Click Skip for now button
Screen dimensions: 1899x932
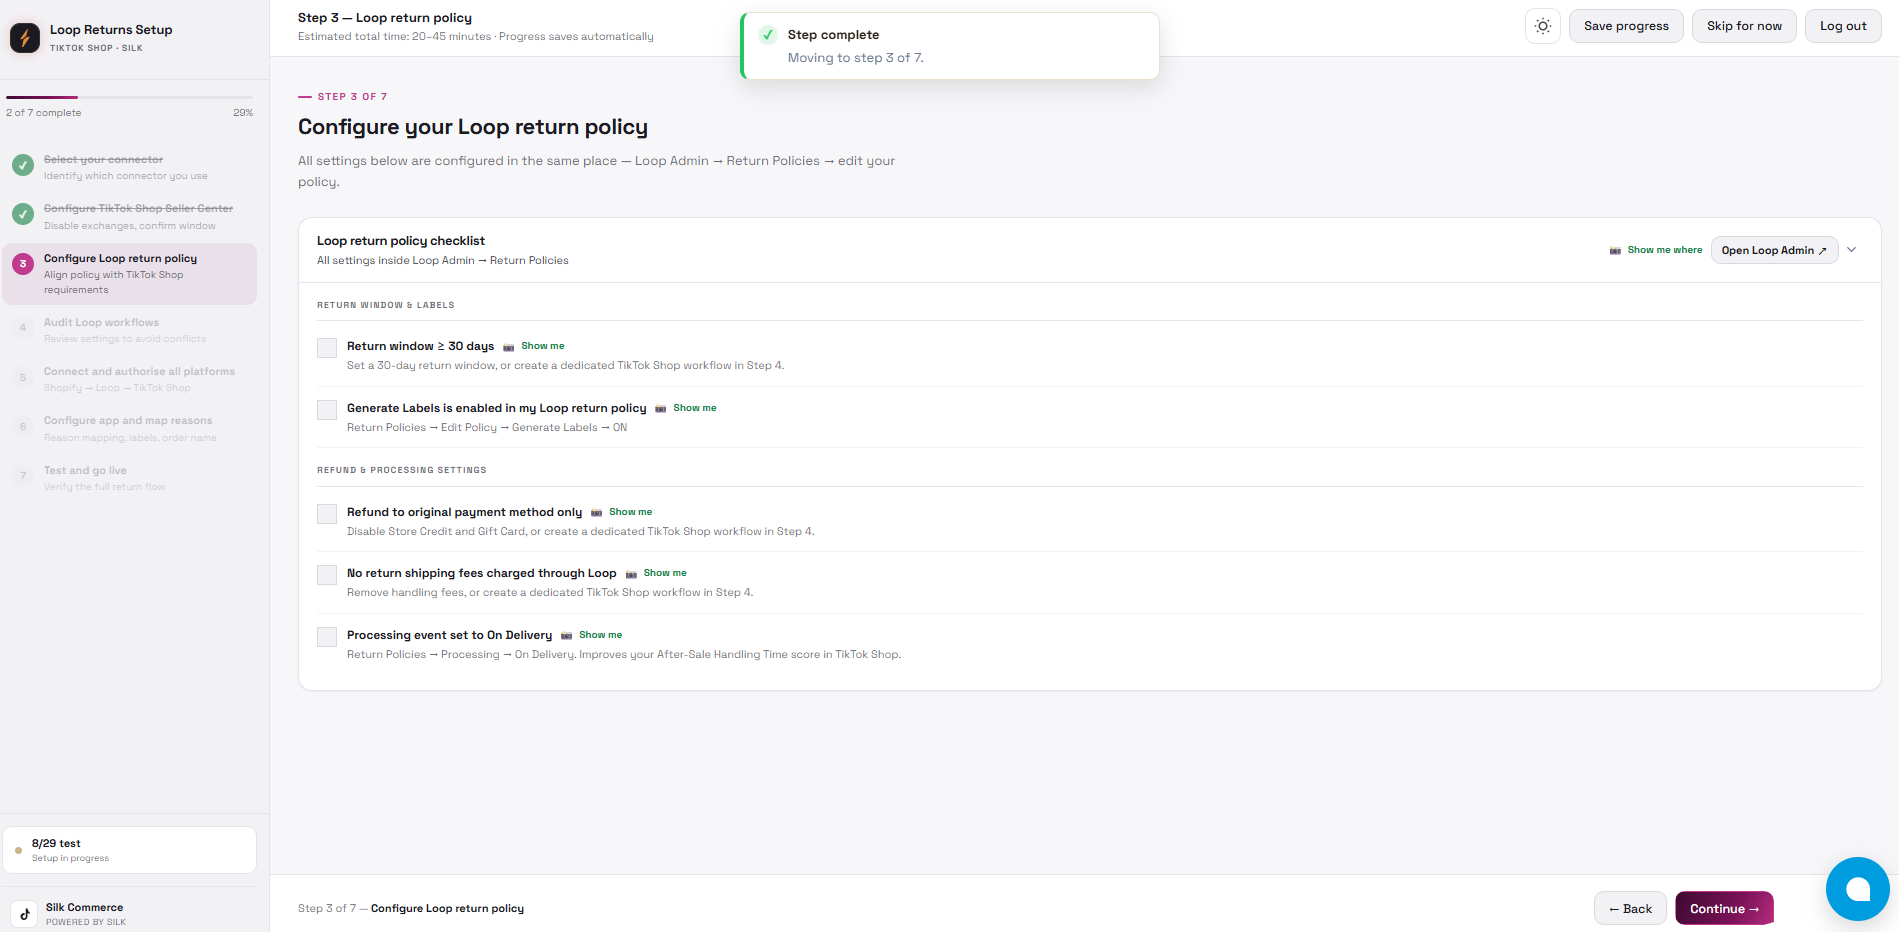point(1744,26)
